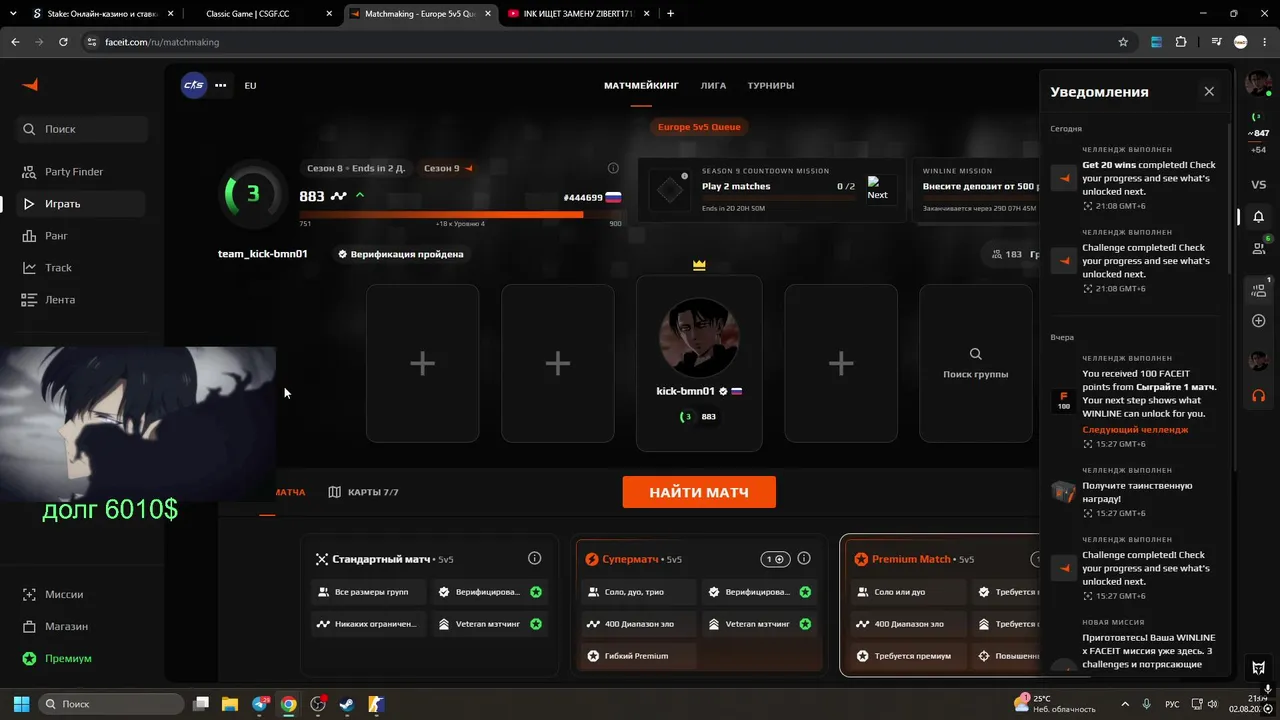The image size is (1280, 720).
Task: Switch to the ЛИГА tab
Action: (x=713, y=85)
